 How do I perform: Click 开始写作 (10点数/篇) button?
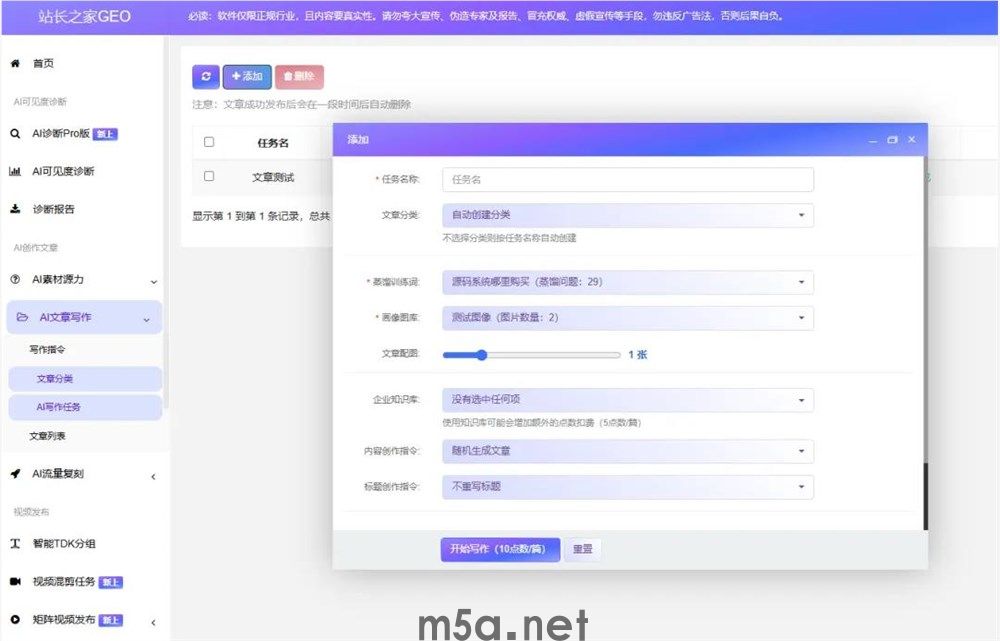click(500, 549)
